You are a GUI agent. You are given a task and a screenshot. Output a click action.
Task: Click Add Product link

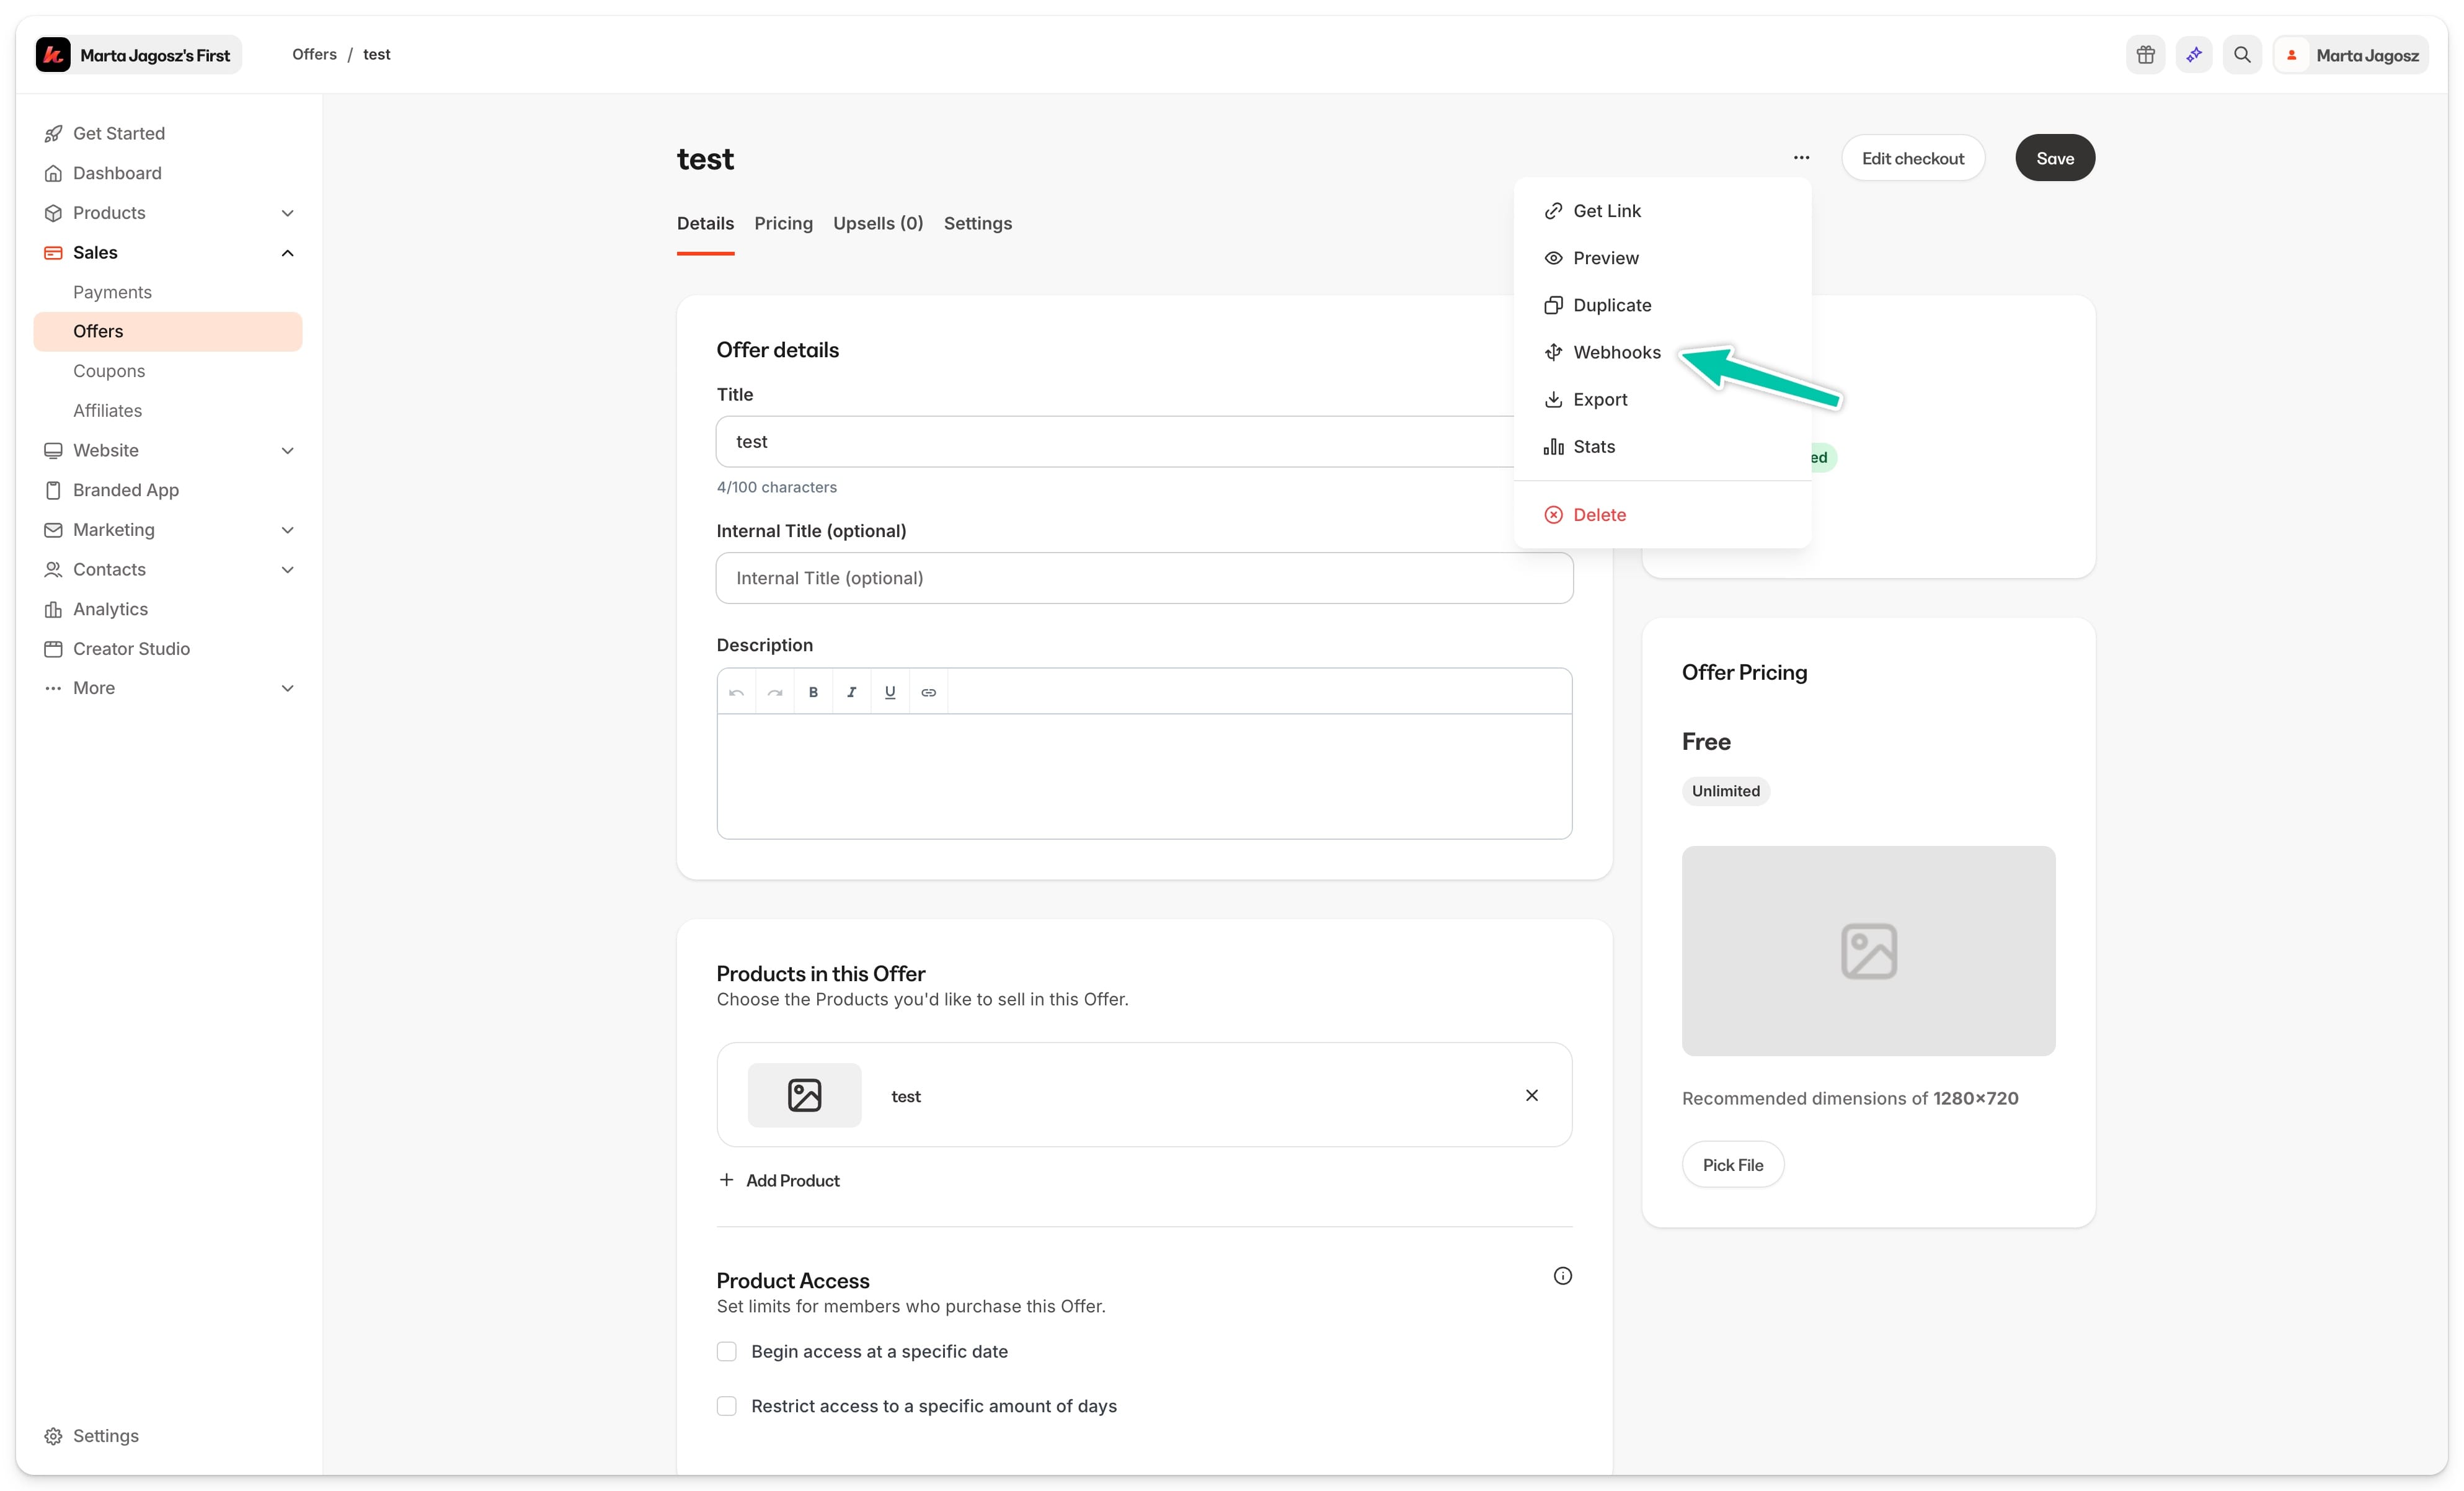coord(779,1180)
